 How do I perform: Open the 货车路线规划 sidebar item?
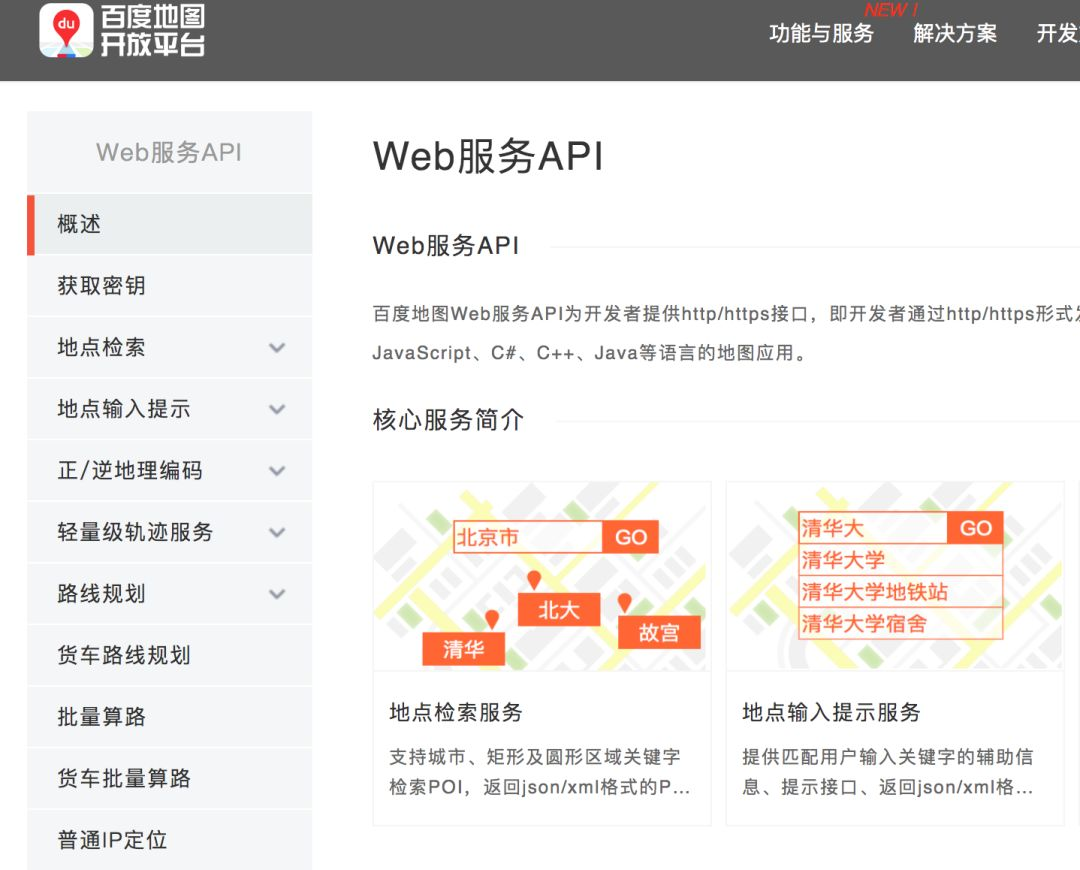169,655
